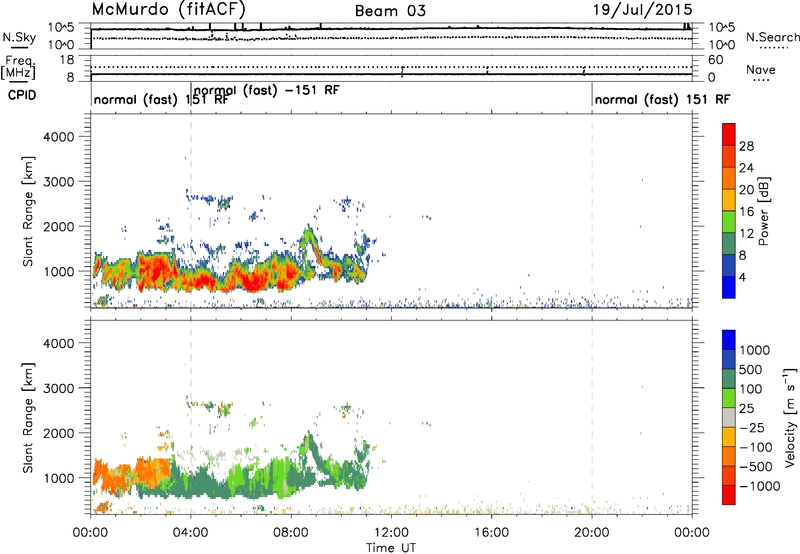Click the '1000' Velocity colorbar value
Viewport: 800px width, 554px height.
coord(754,350)
